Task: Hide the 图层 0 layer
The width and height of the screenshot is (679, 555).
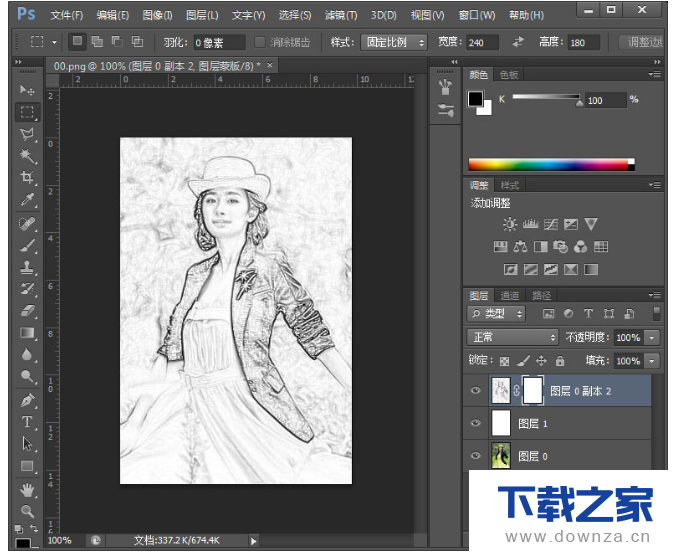Action: (476, 455)
